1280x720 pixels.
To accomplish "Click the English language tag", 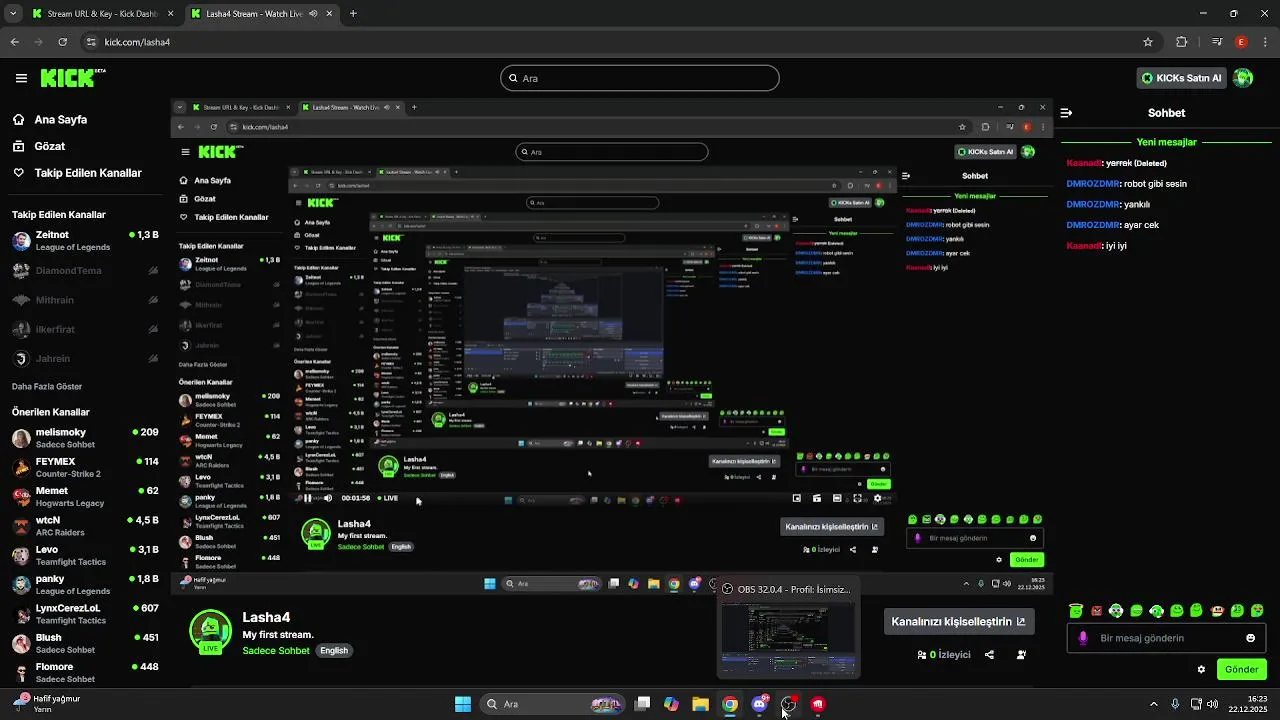I will [x=334, y=651].
